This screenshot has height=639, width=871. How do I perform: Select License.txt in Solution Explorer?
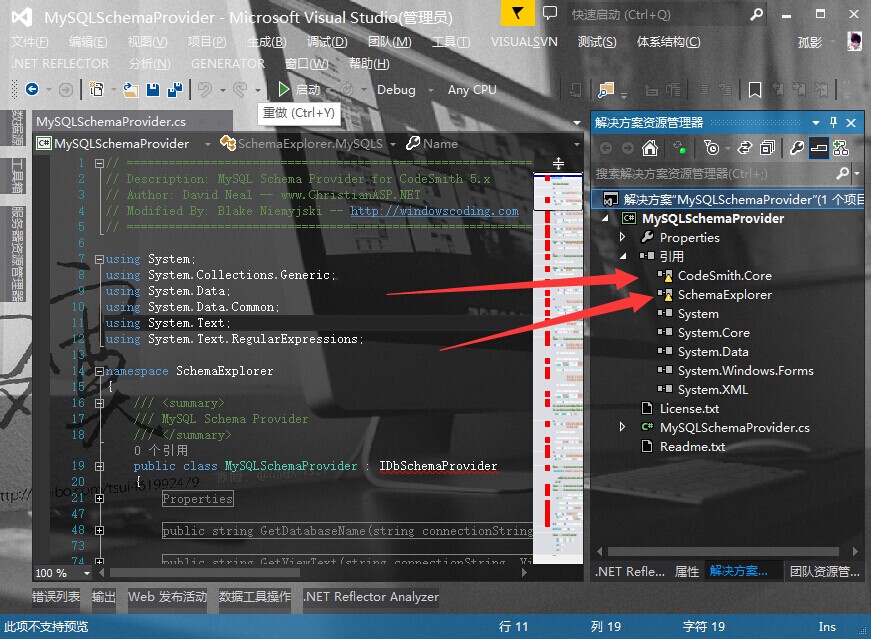(689, 408)
